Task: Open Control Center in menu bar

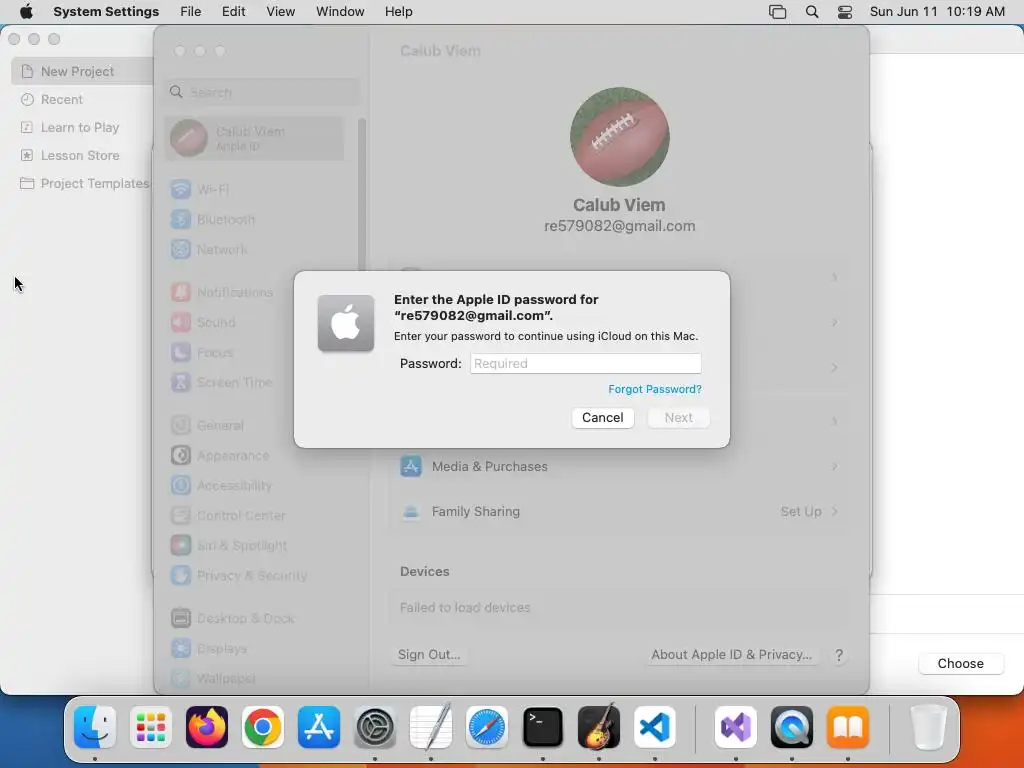Action: pyautogui.click(x=845, y=12)
